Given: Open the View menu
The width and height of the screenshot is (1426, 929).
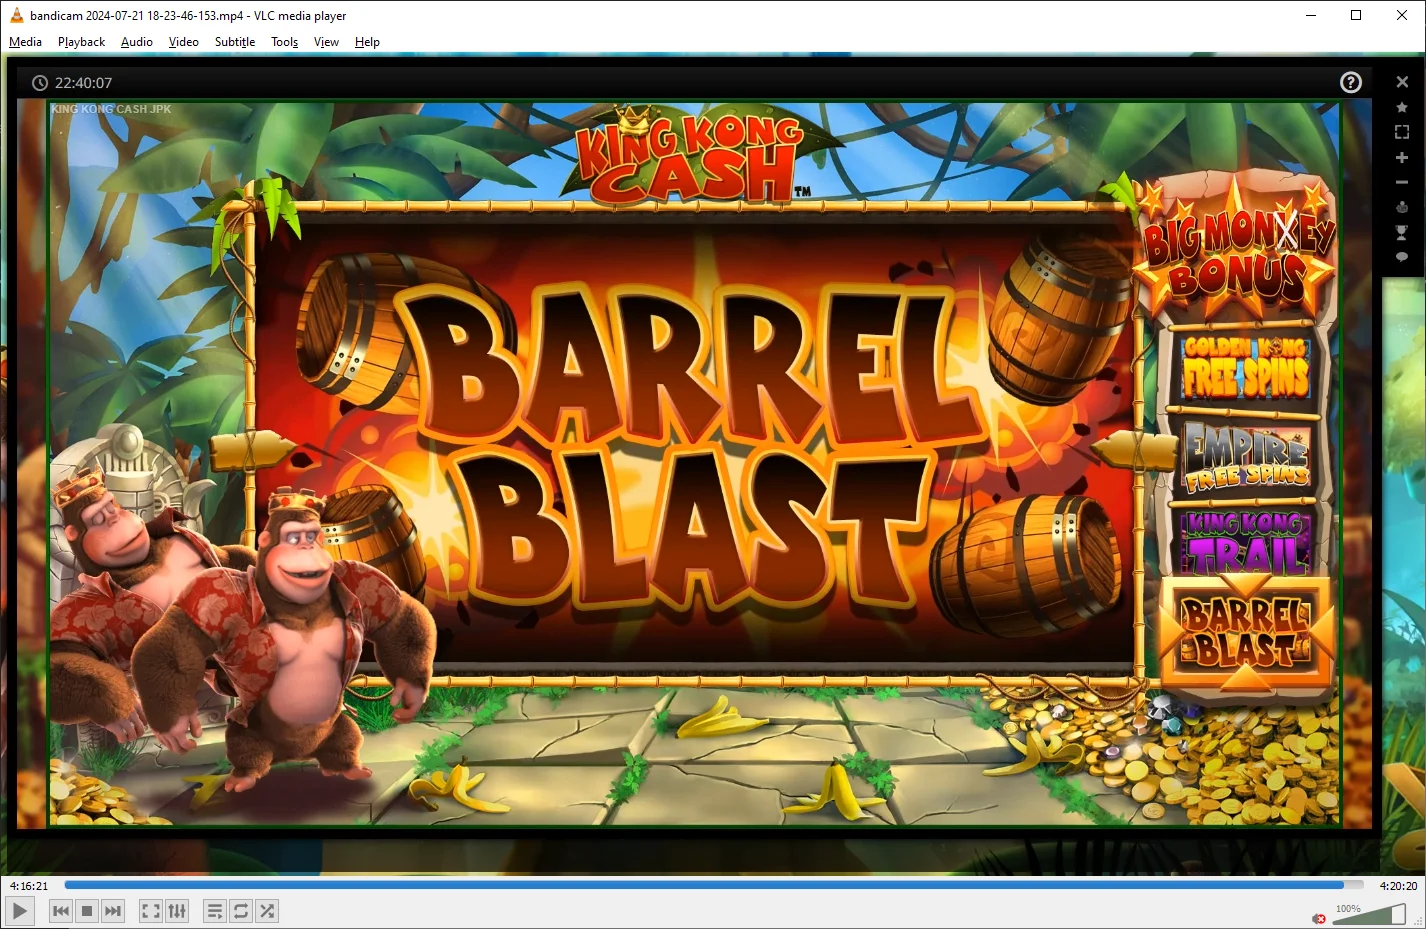Looking at the screenshot, I should (x=326, y=42).
